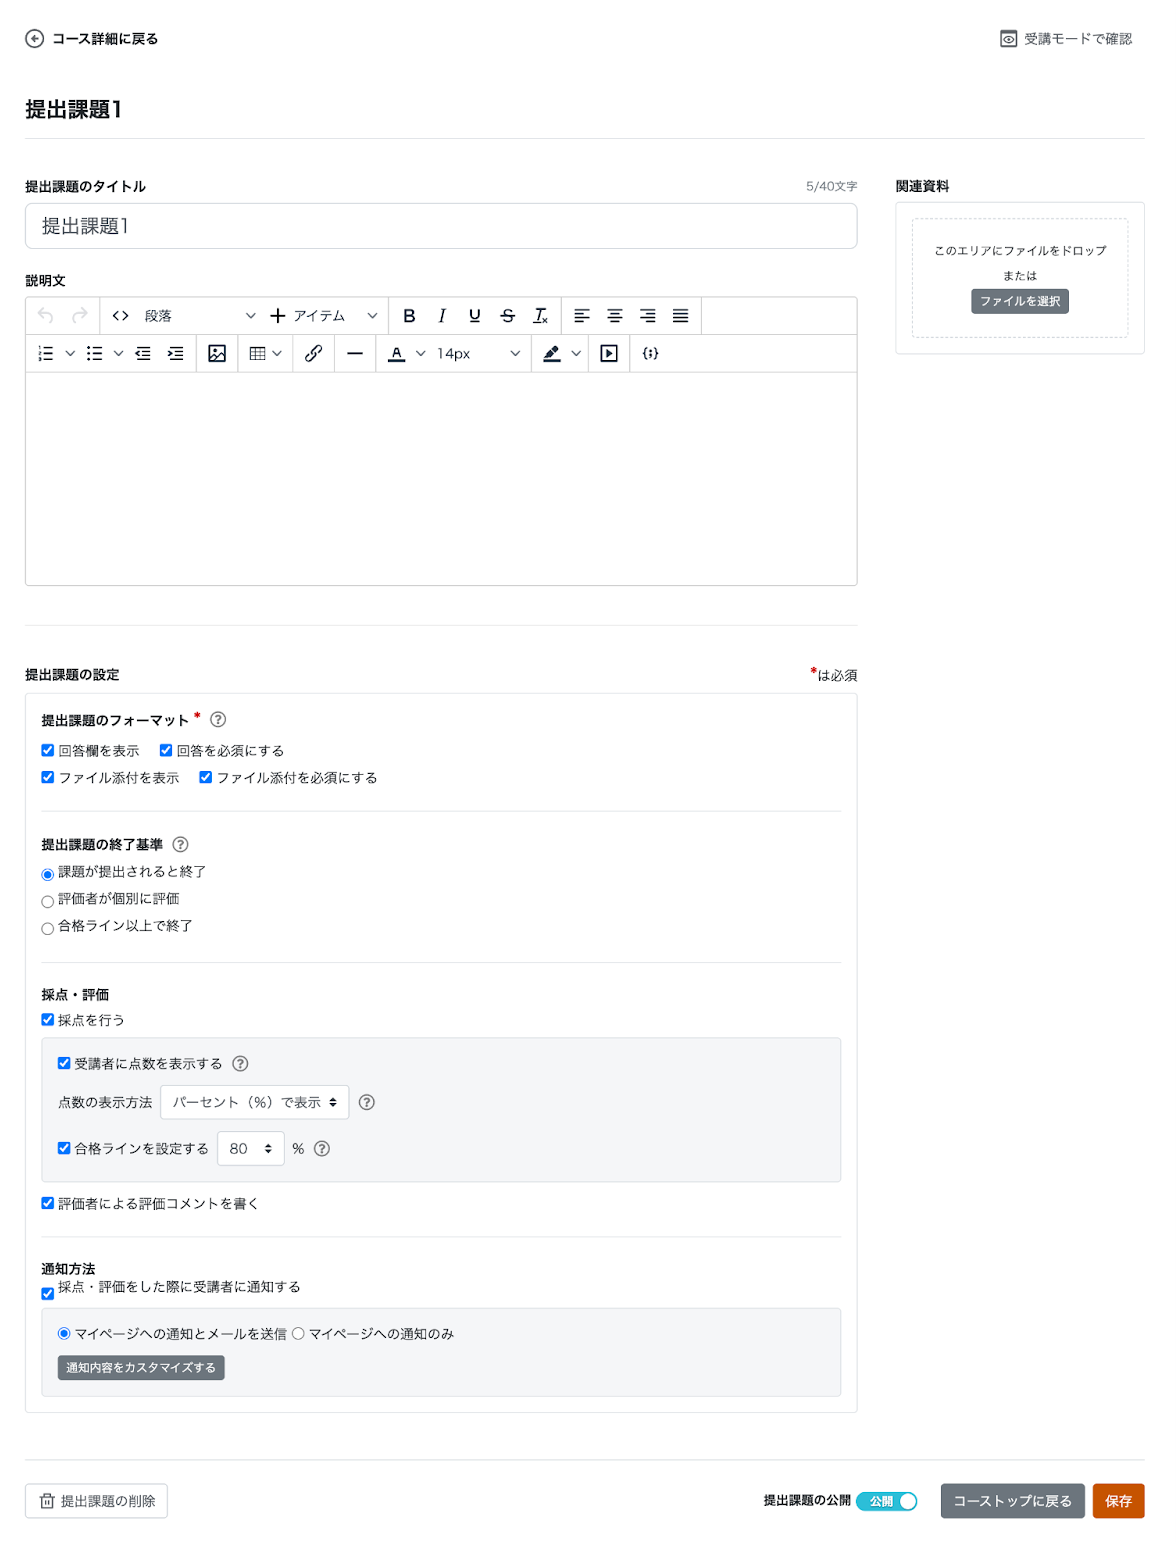1176x1542 pixels.
Task: Click the redo arrow in editor toolbar
Action: tap(80, 316)
